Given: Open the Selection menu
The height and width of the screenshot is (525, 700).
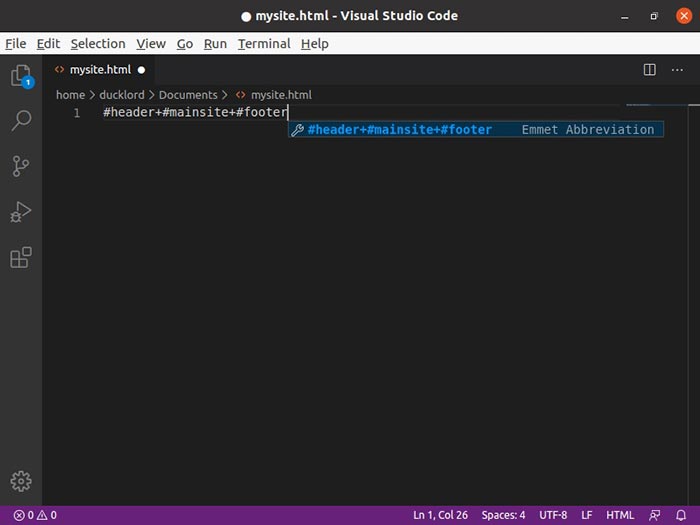Looking at the screenshot, I should pyautogui.click(x=98, y=44).
